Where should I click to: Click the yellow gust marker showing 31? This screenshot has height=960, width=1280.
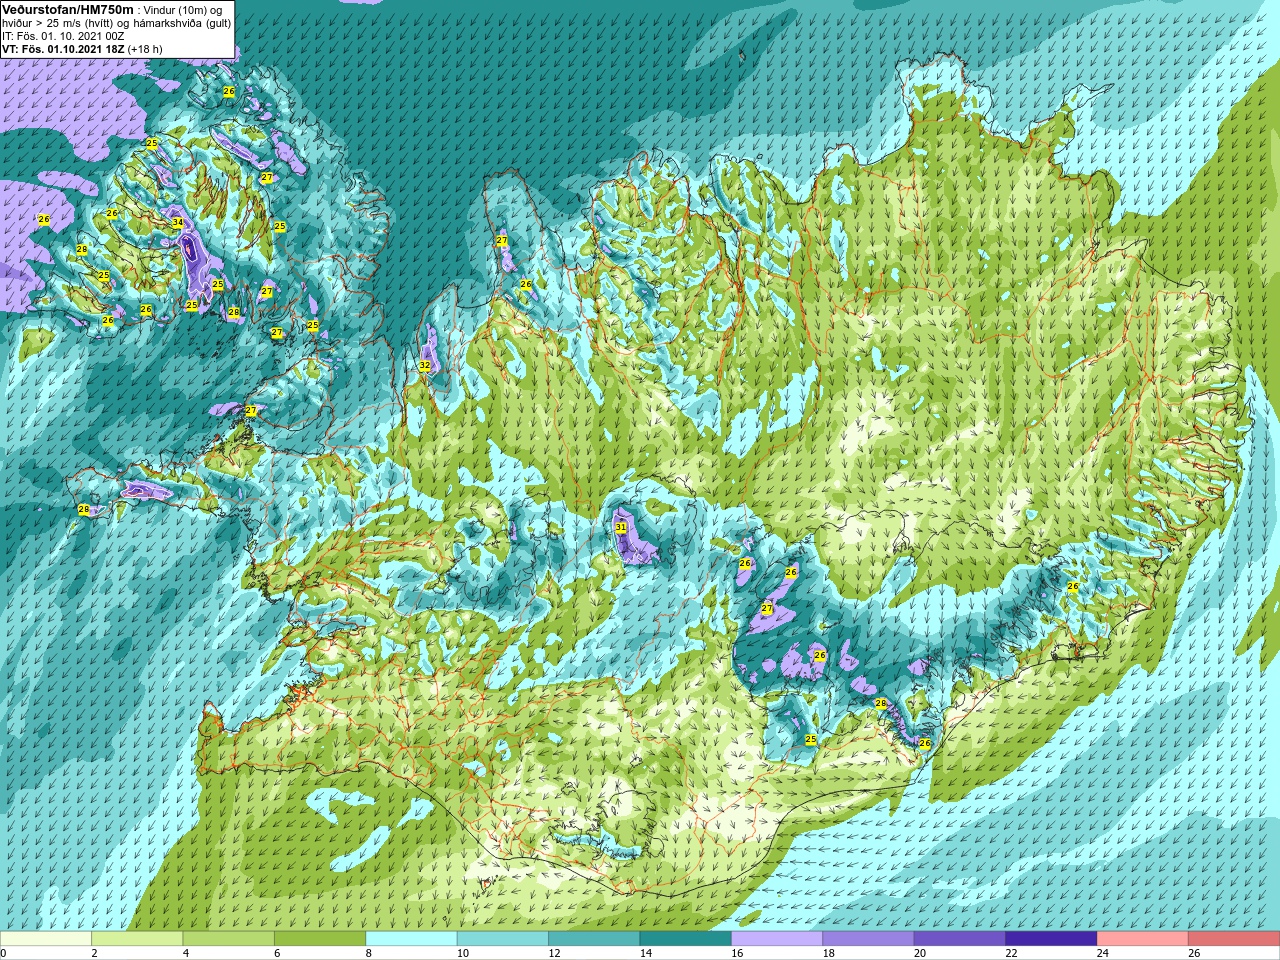click(x=621, y=527)
